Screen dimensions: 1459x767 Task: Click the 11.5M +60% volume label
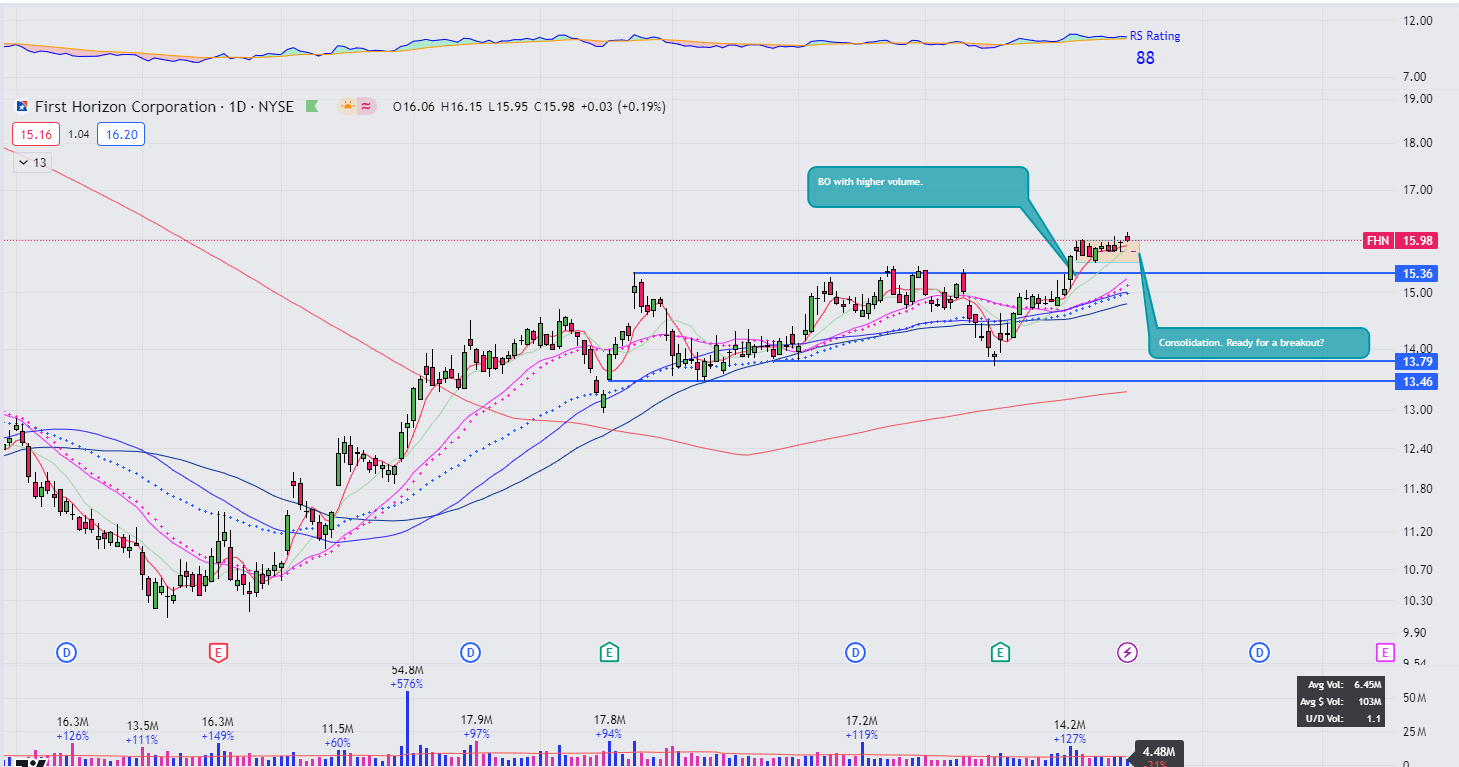(x=338, y=735)
